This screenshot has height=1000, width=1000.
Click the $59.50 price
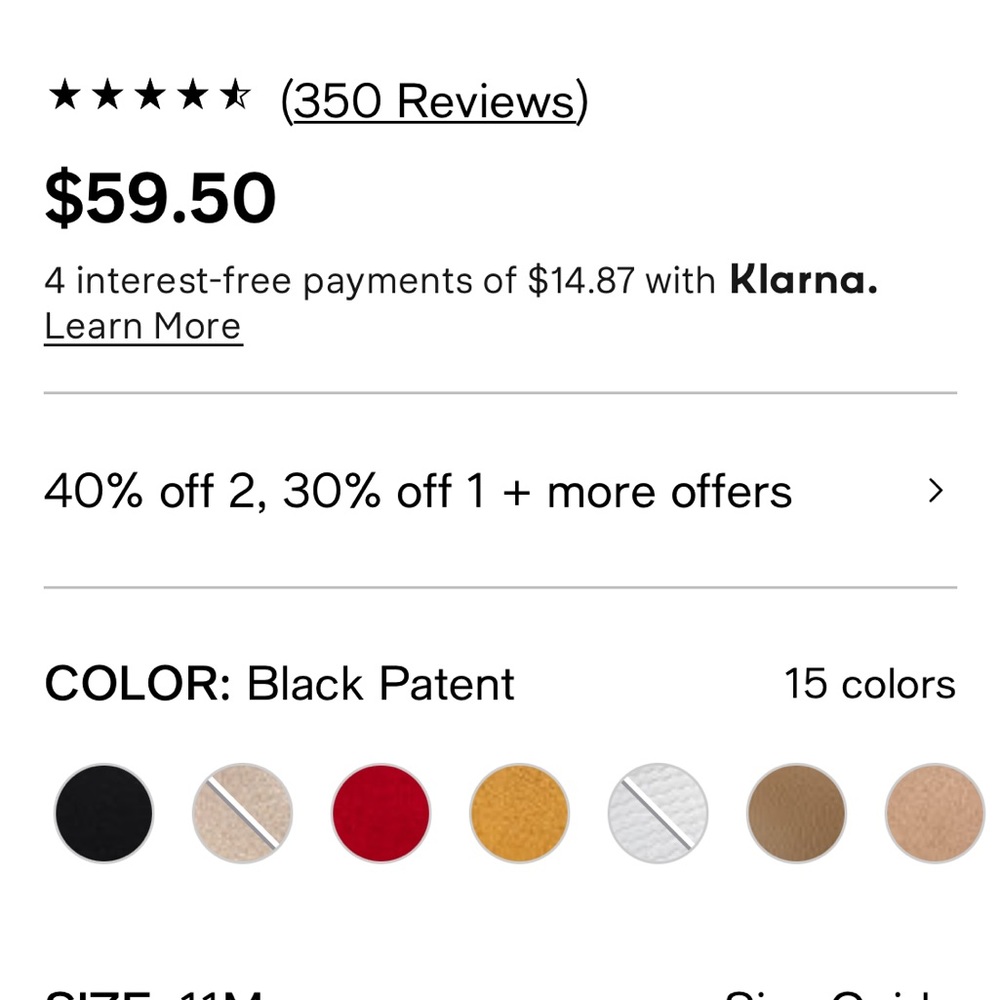[x=160, y=198]
